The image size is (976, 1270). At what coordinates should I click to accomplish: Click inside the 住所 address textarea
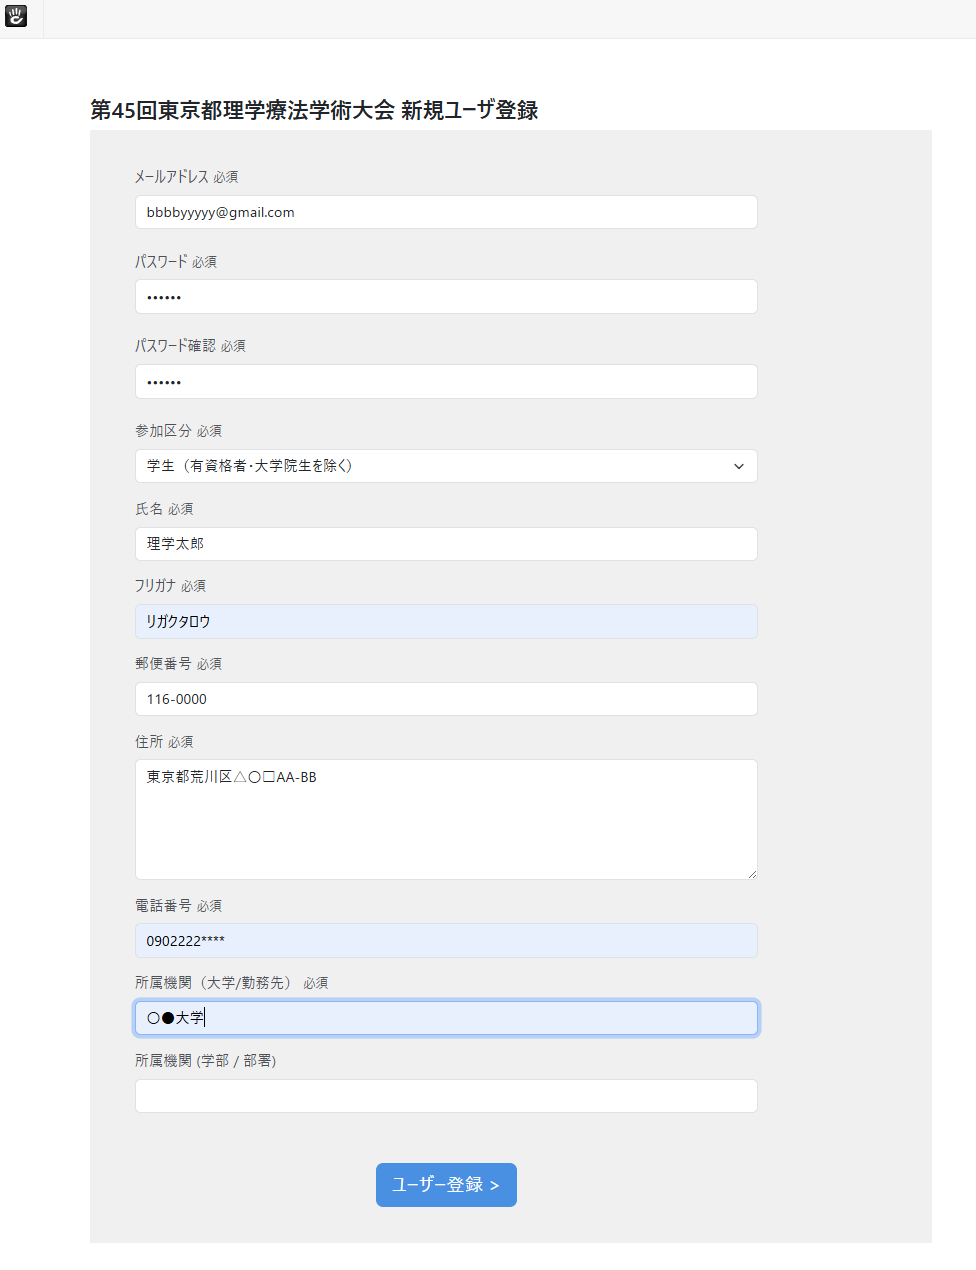[446, 819]
